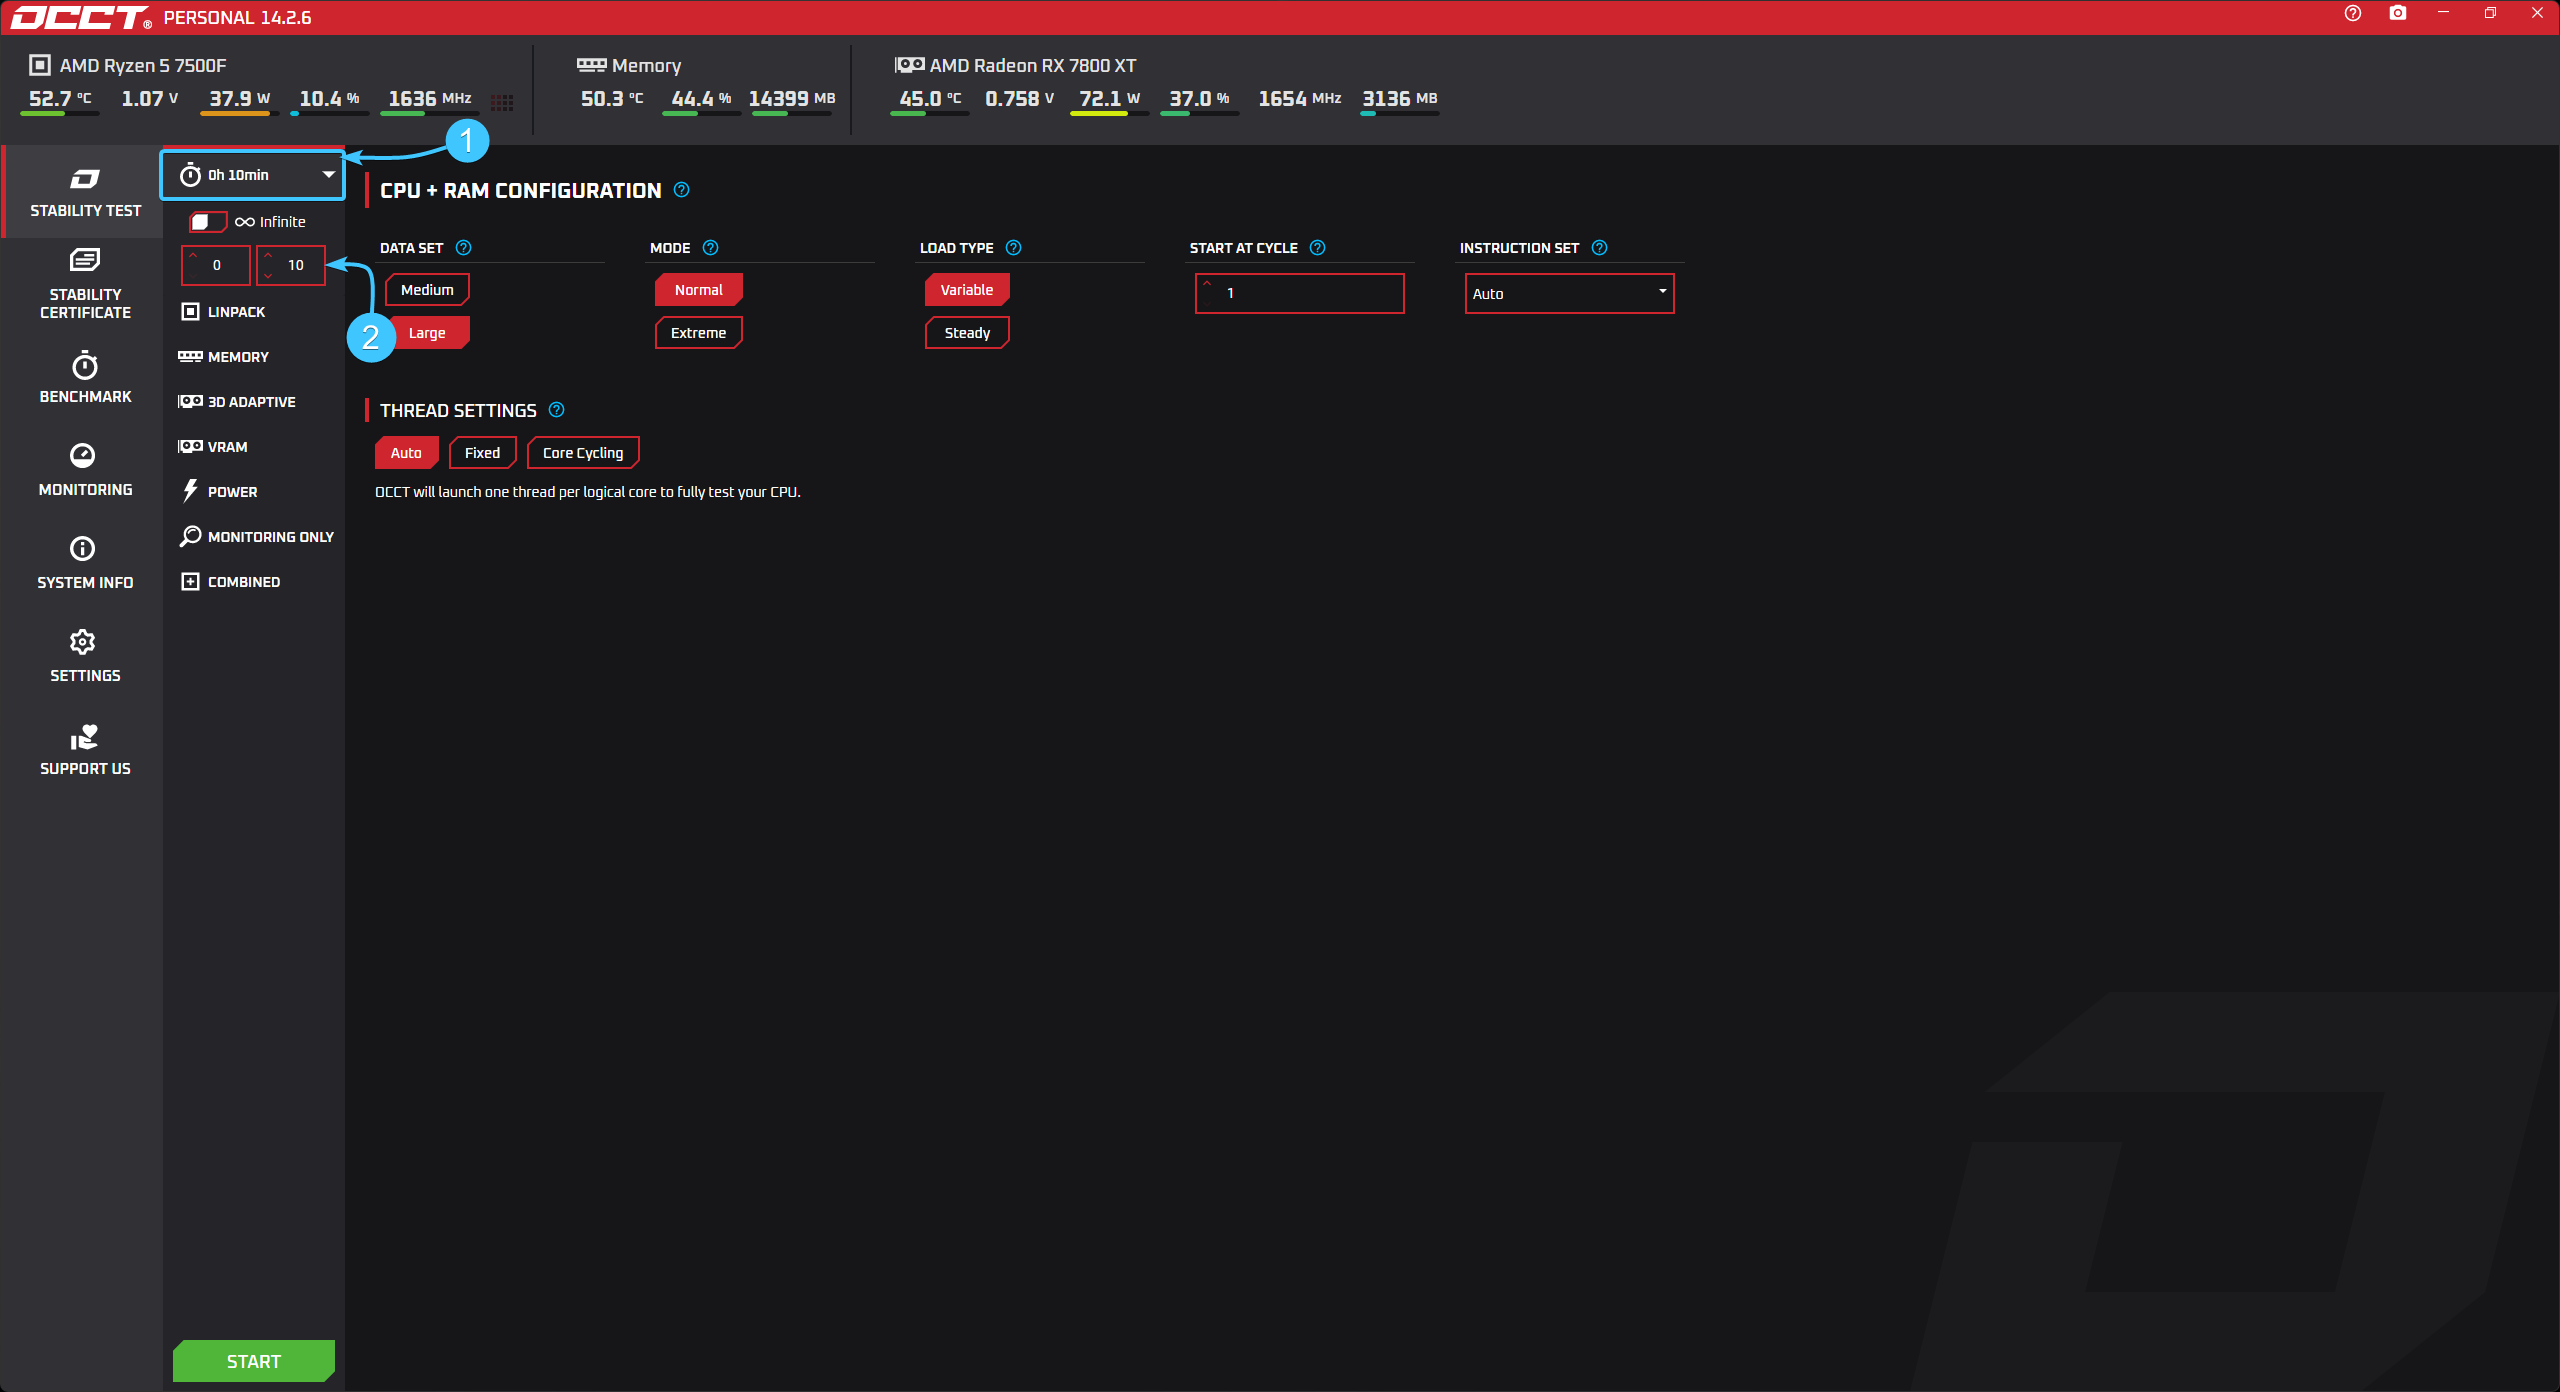Screen dimensions: 2560x1392
Task: Click the Settings gear icon
Action: pos(83,642)
